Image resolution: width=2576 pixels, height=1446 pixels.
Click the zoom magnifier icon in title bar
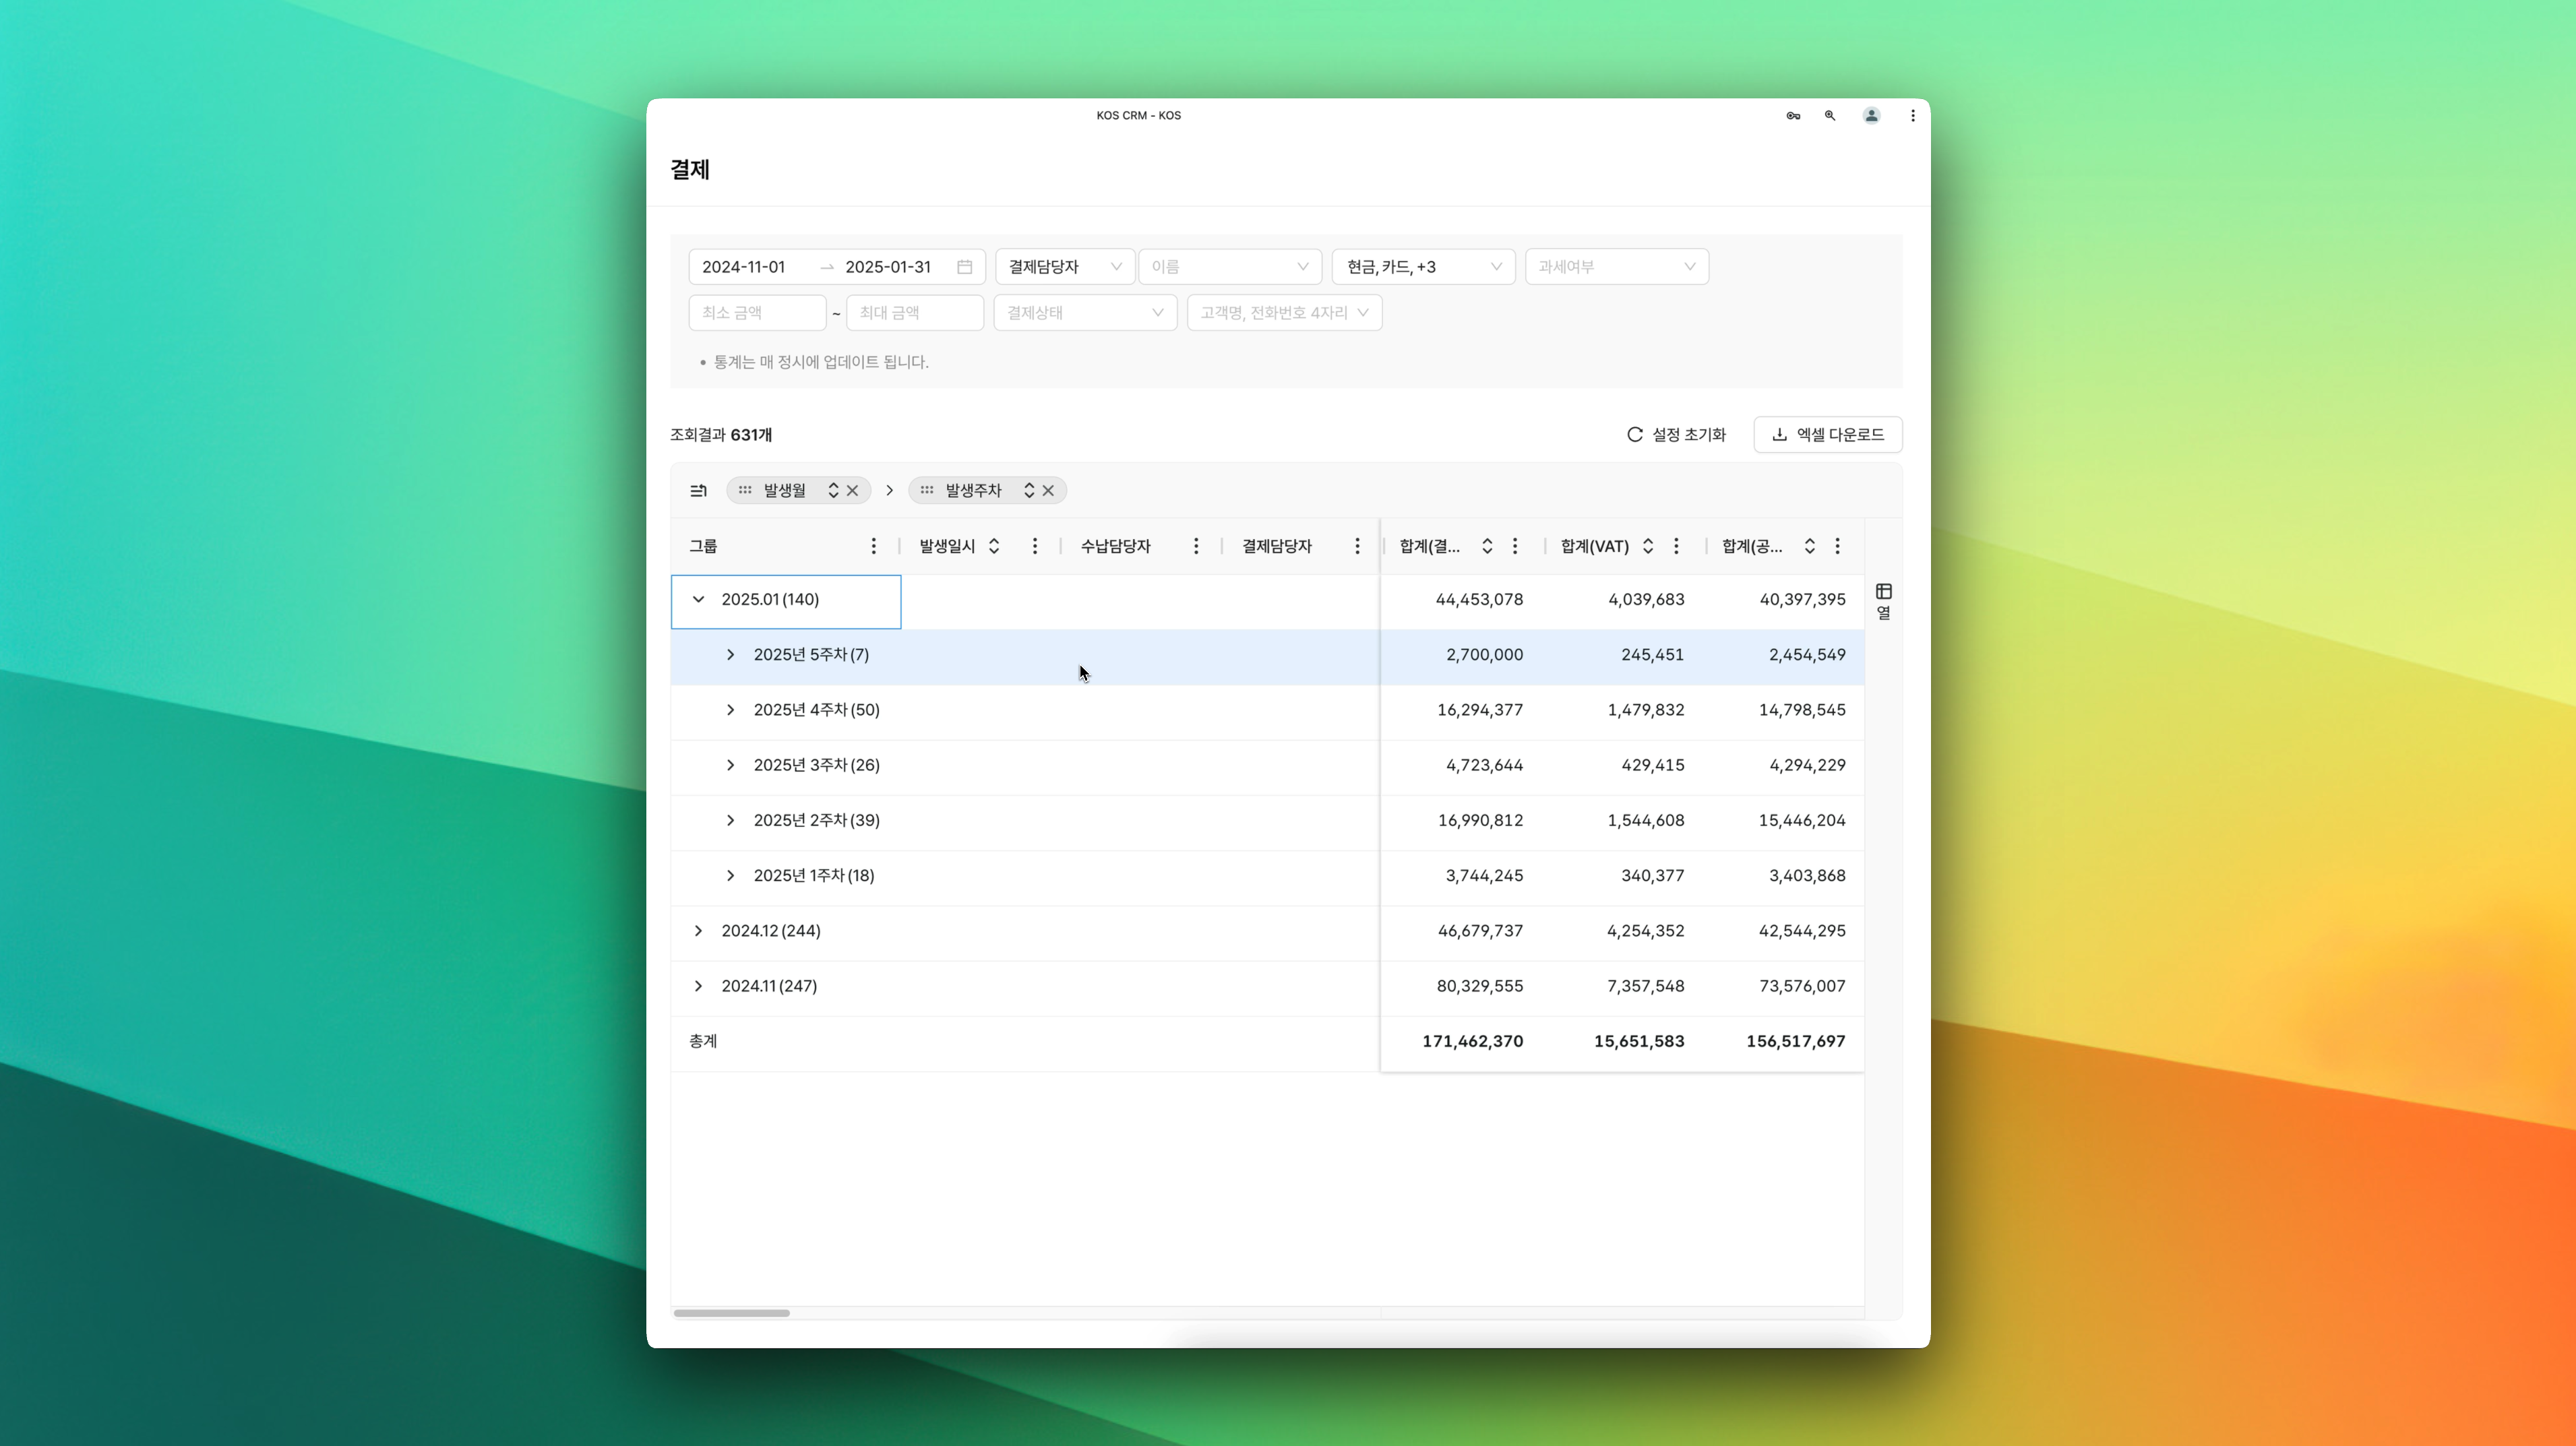pyautogui.click(x=1830, y=116)
